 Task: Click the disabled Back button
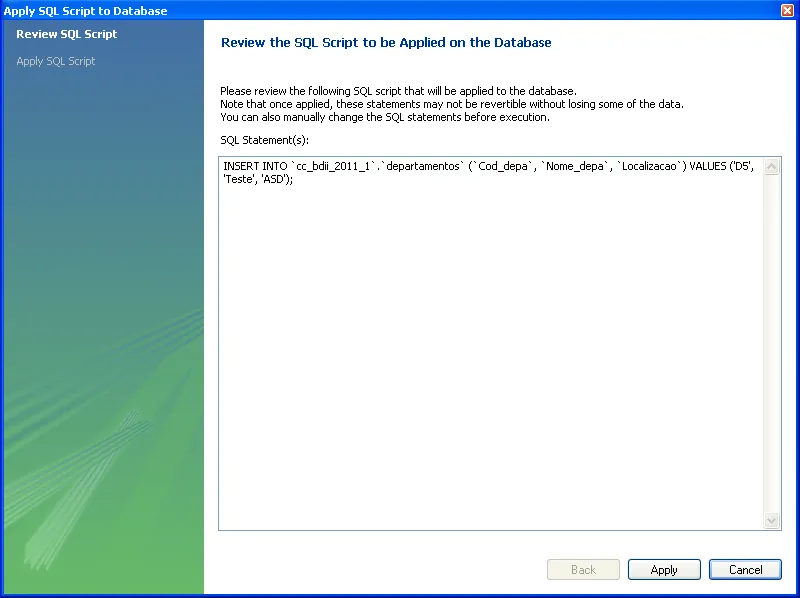[583, 570]
